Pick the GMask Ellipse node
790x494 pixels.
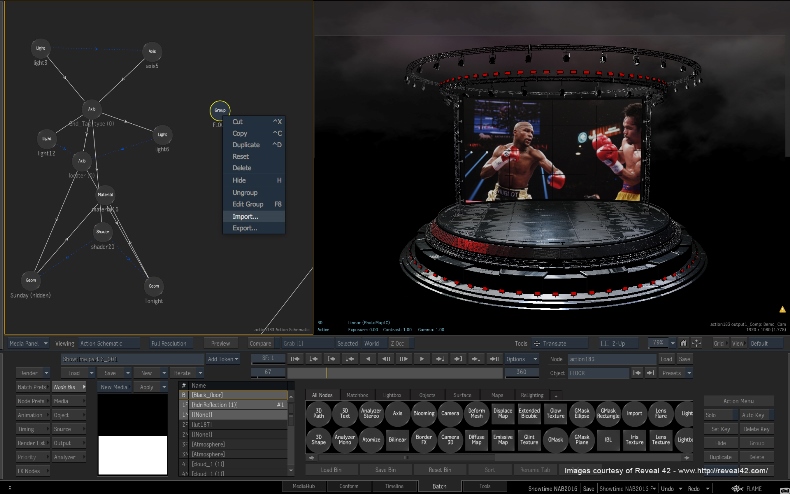pyautogui.click(x=581, y=413)
